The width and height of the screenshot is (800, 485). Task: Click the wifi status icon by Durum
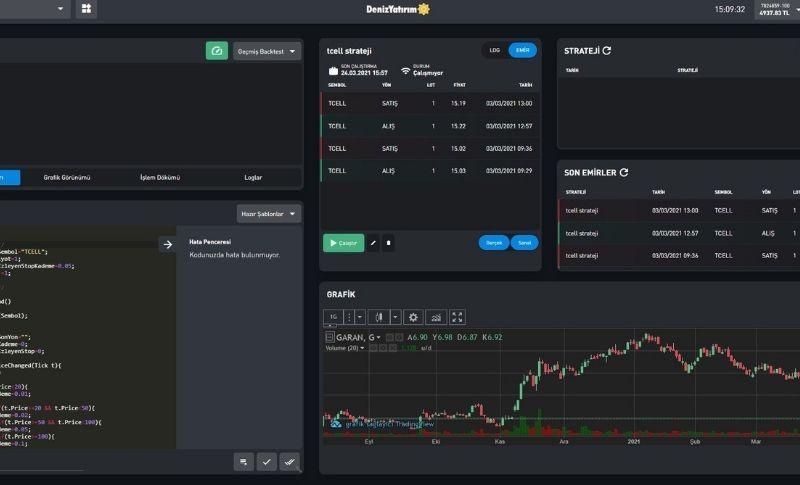click(x=406, y=71)
